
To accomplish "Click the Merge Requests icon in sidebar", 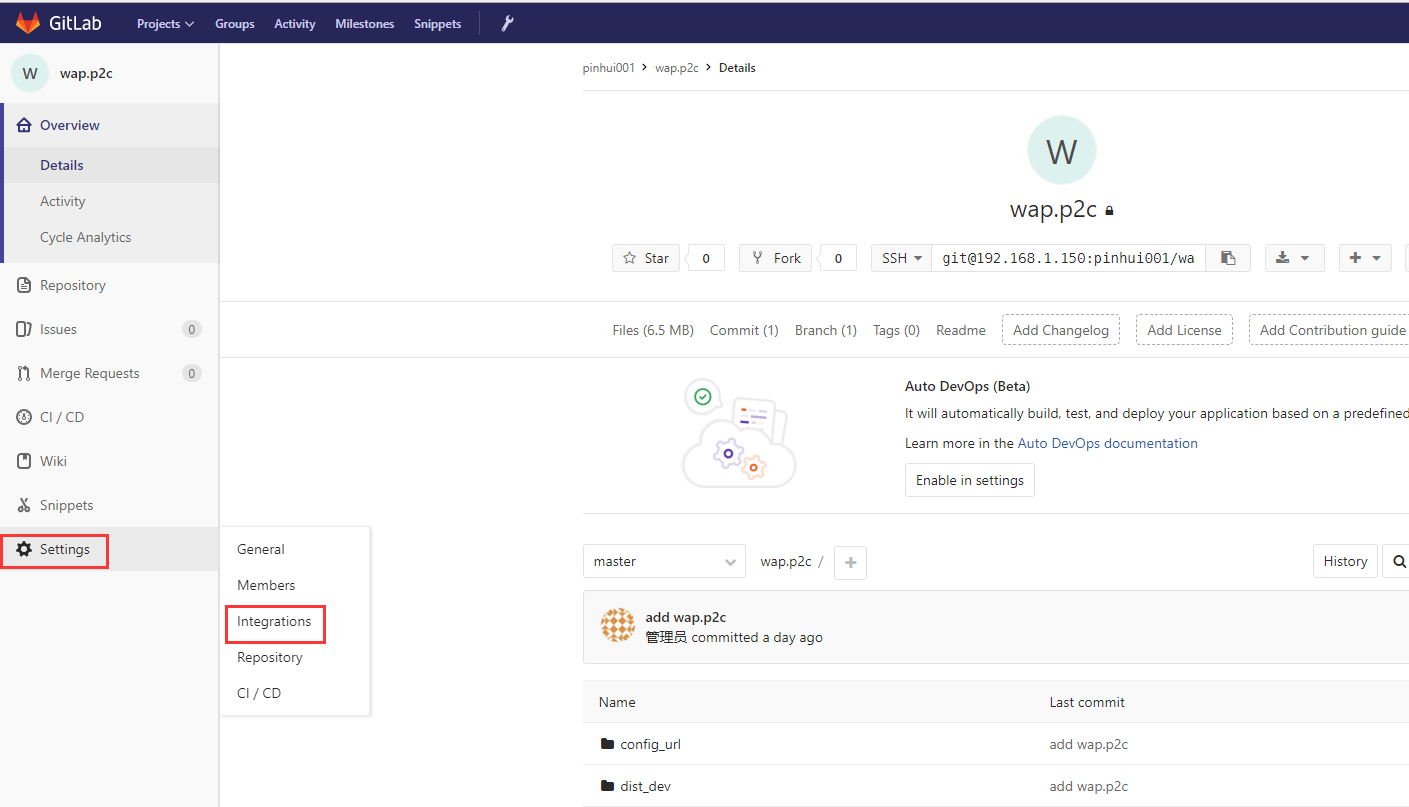I will pos(24,373).
